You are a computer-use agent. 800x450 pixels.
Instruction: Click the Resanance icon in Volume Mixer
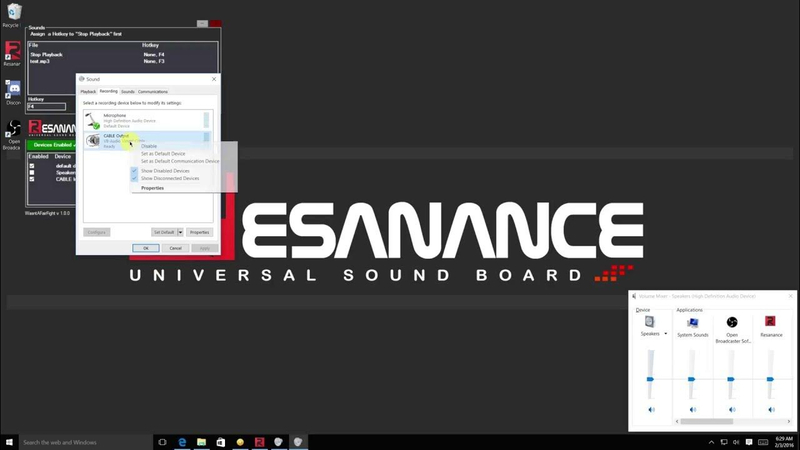coord(770,321)
